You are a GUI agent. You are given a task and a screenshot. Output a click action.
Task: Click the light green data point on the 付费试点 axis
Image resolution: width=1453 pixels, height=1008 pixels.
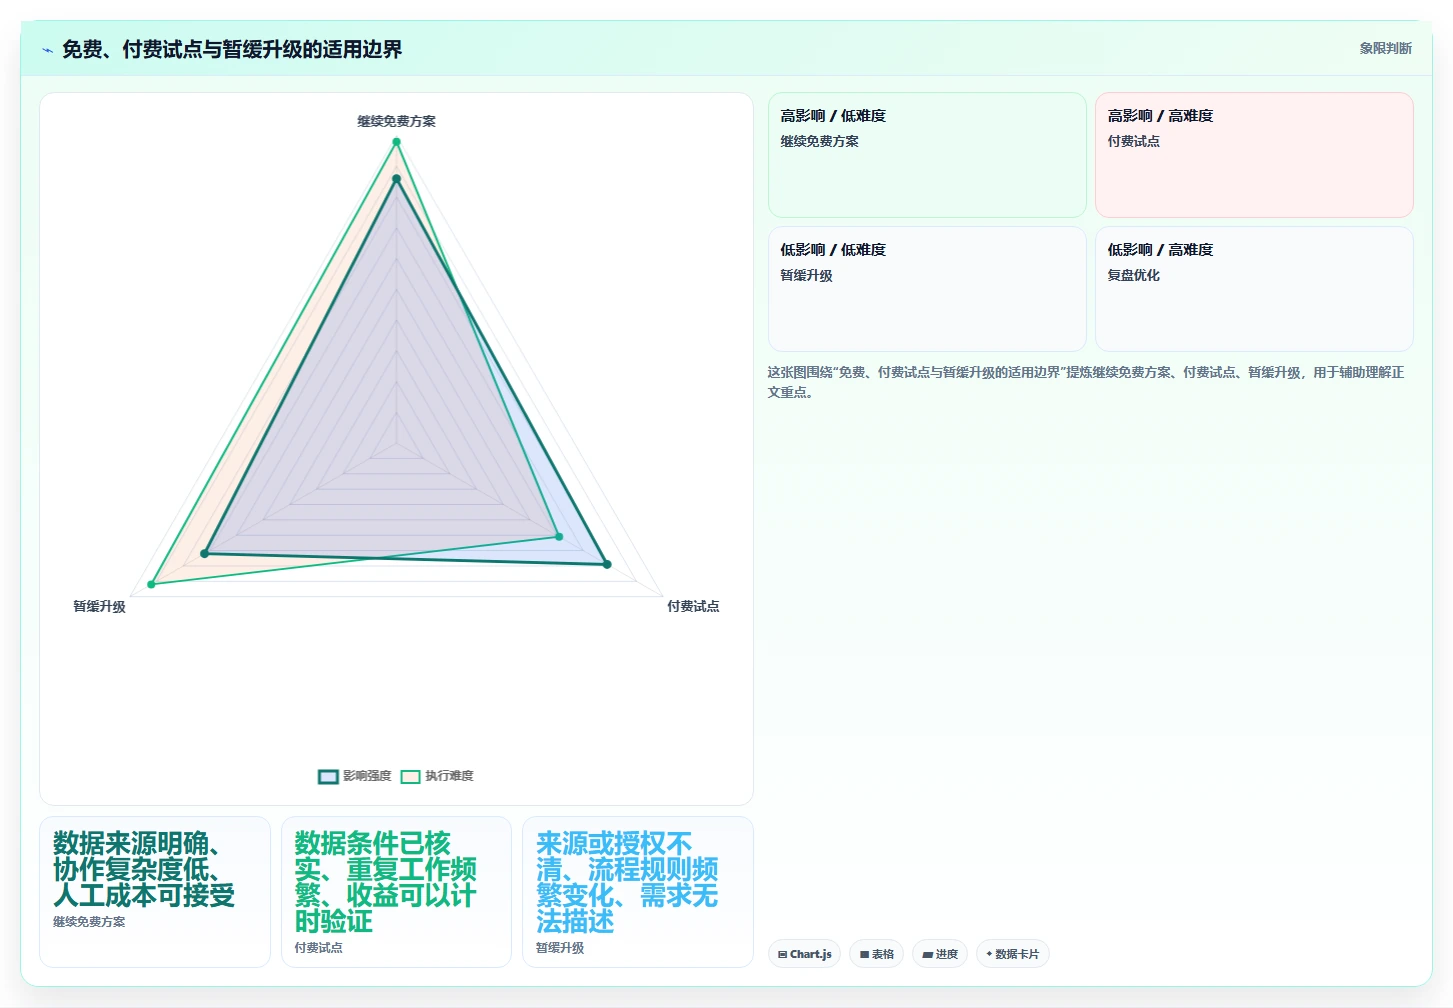pyautogui.click(x=559, y=537)
